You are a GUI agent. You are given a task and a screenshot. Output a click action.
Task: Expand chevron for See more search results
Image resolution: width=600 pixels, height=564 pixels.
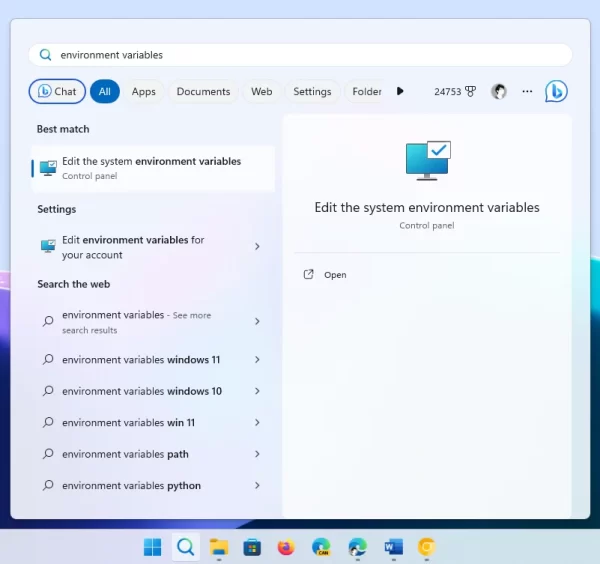[257, 321]
